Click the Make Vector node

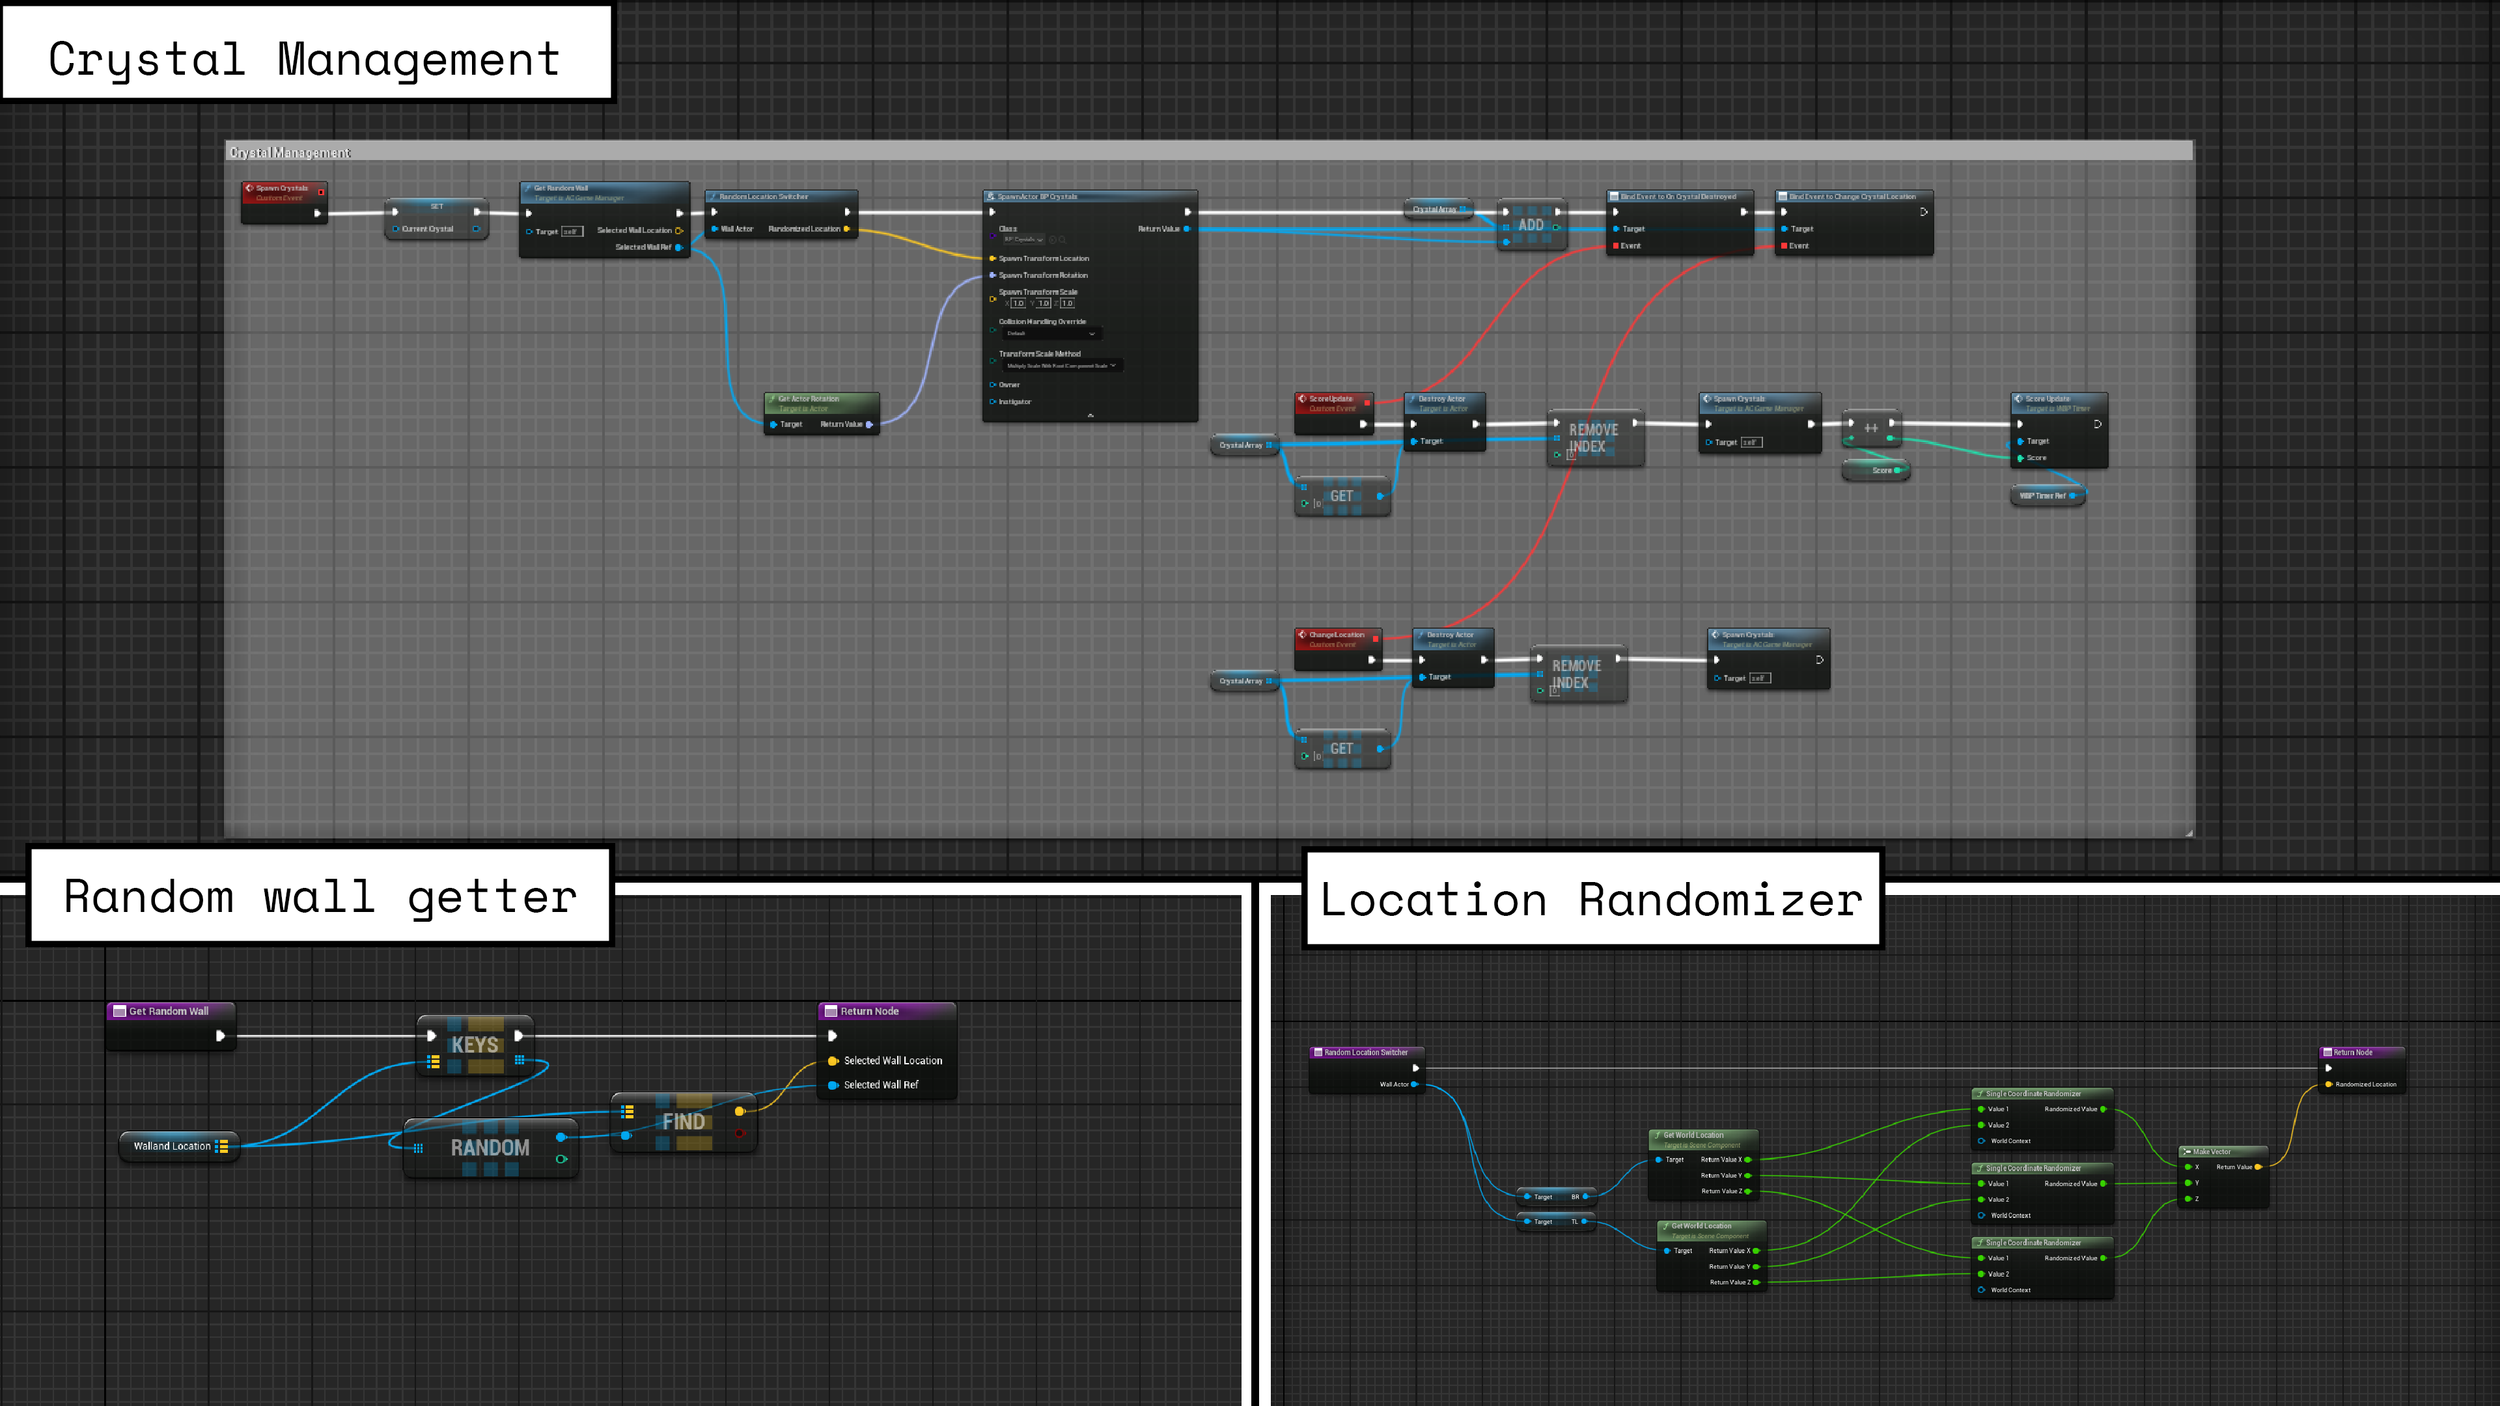(x=2224, y=1177)
